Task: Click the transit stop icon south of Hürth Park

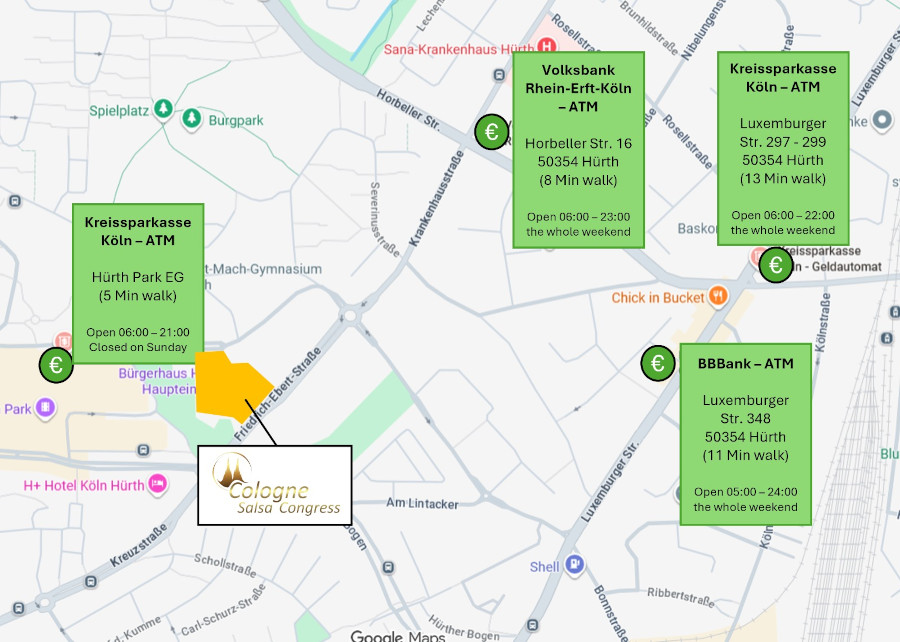Action: click(143, 450)
